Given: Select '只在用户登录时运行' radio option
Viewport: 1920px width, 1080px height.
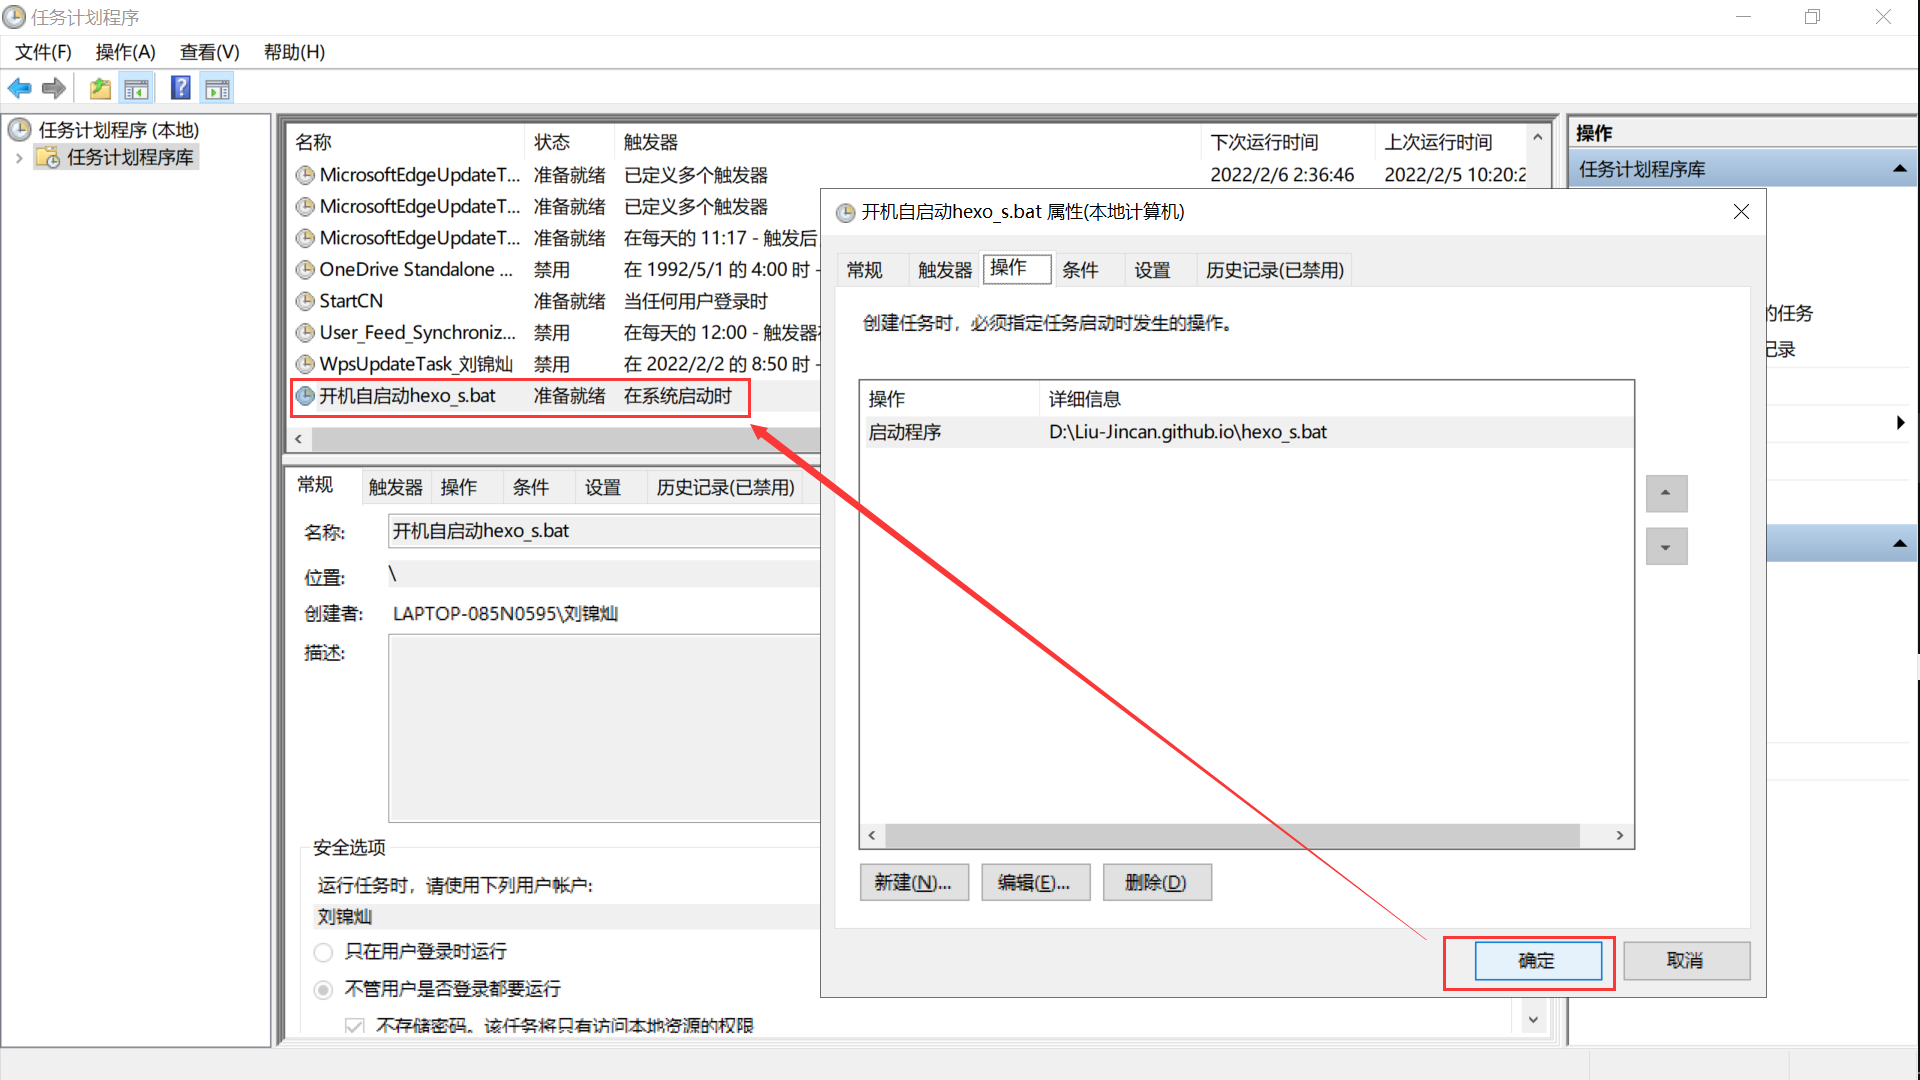Looking at the screenshot, I should click(323, 952).
